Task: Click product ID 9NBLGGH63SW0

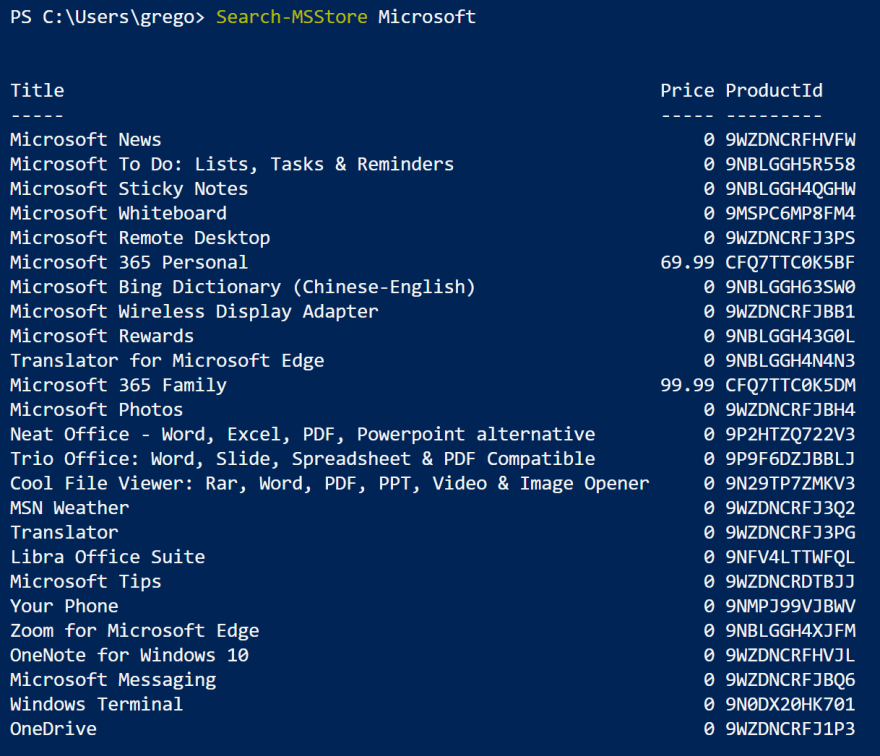Action: (791, 287)
